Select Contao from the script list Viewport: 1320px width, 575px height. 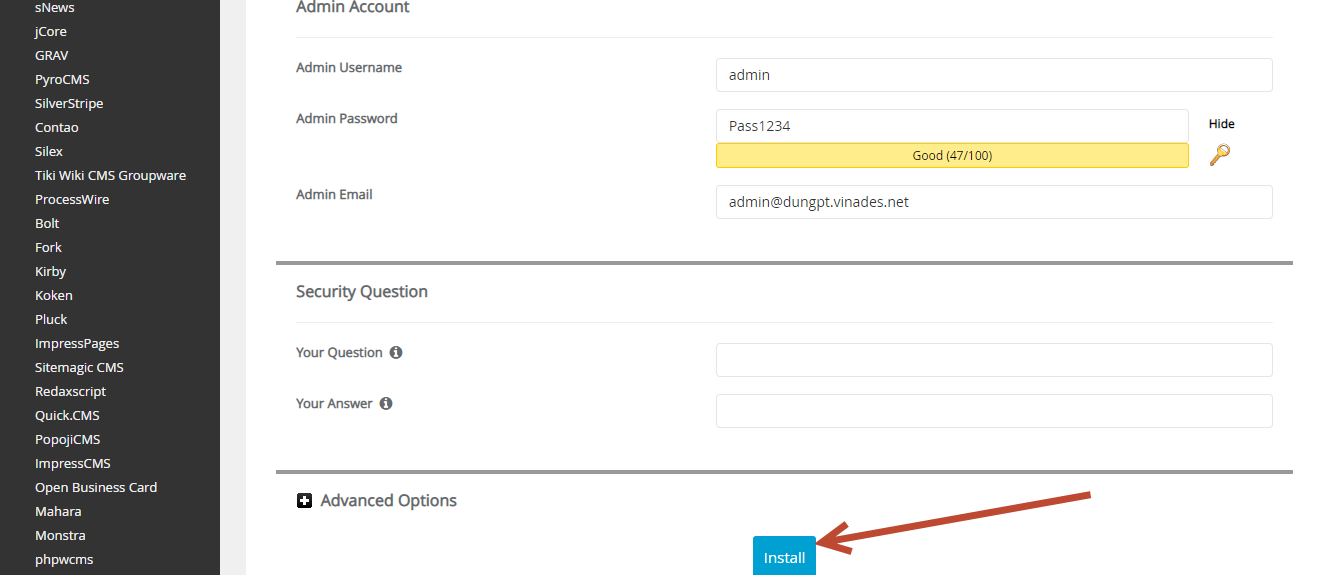[x=57, y=128]
